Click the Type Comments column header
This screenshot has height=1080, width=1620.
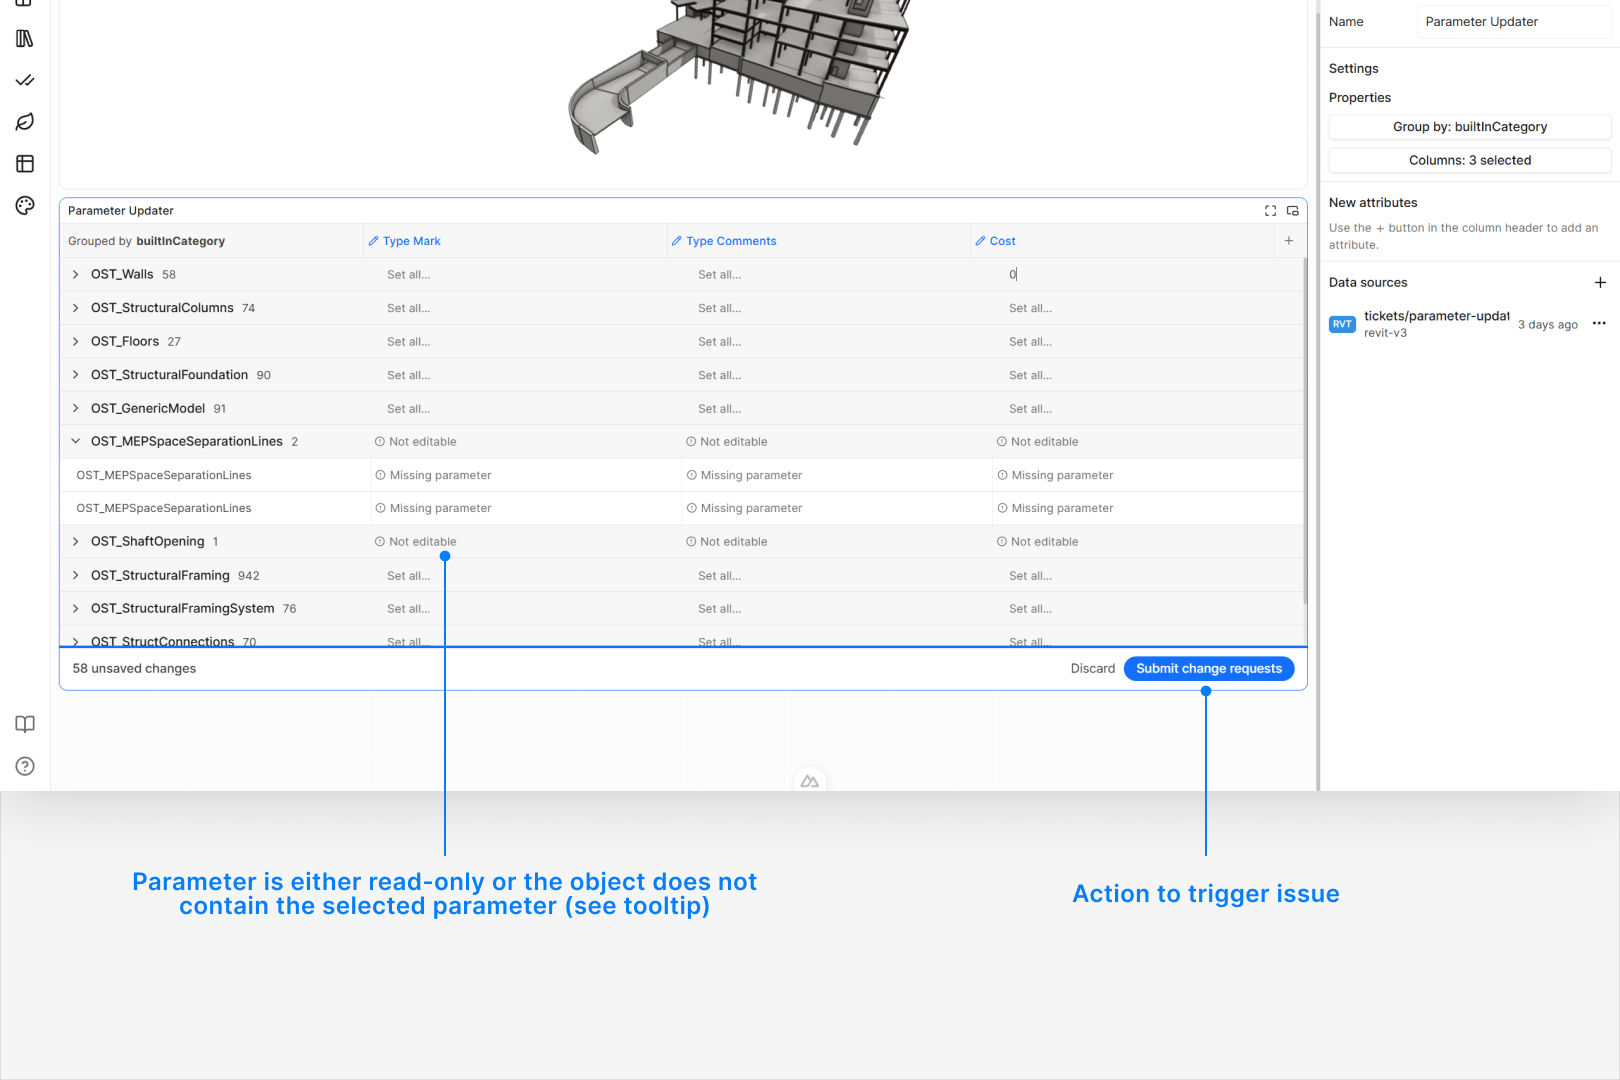(x=724, y=241)
